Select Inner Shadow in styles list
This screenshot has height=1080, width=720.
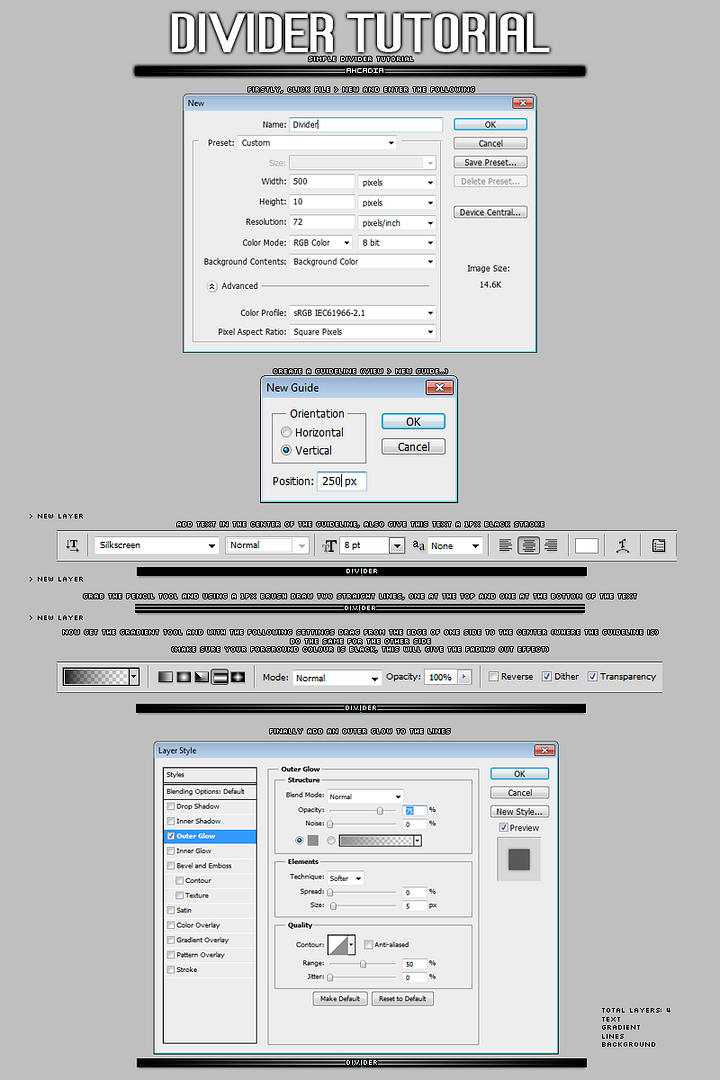point(210,821)
